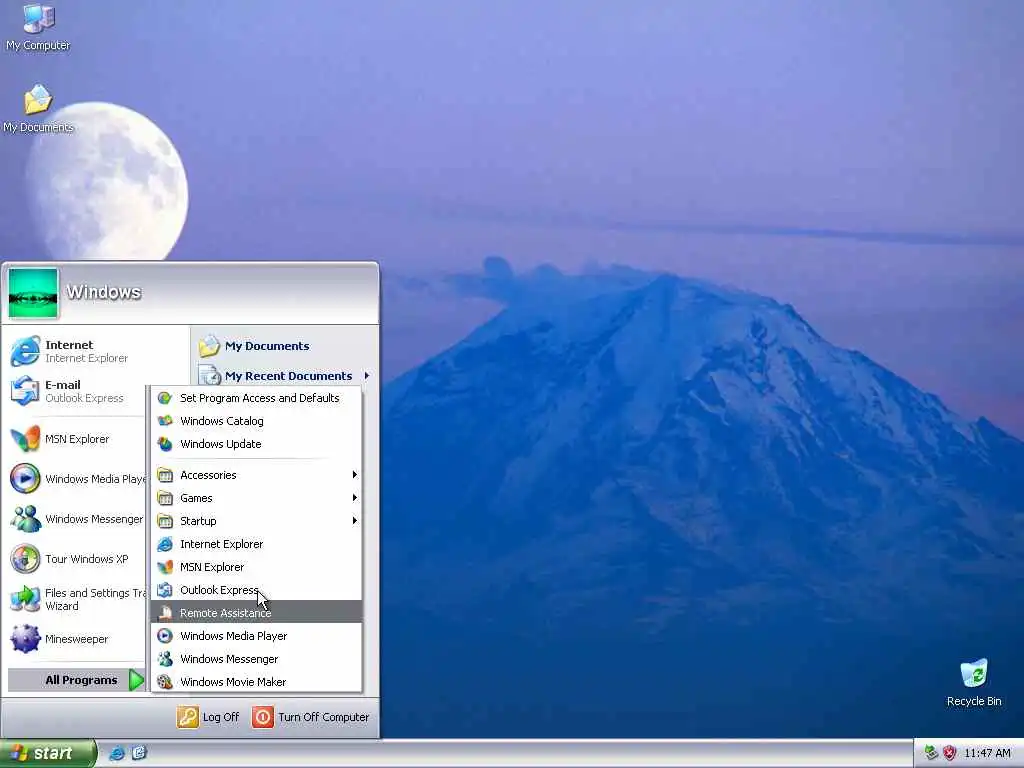
Task: Launch MSN Explorer from All Programs list
Action: click(257, 567)
